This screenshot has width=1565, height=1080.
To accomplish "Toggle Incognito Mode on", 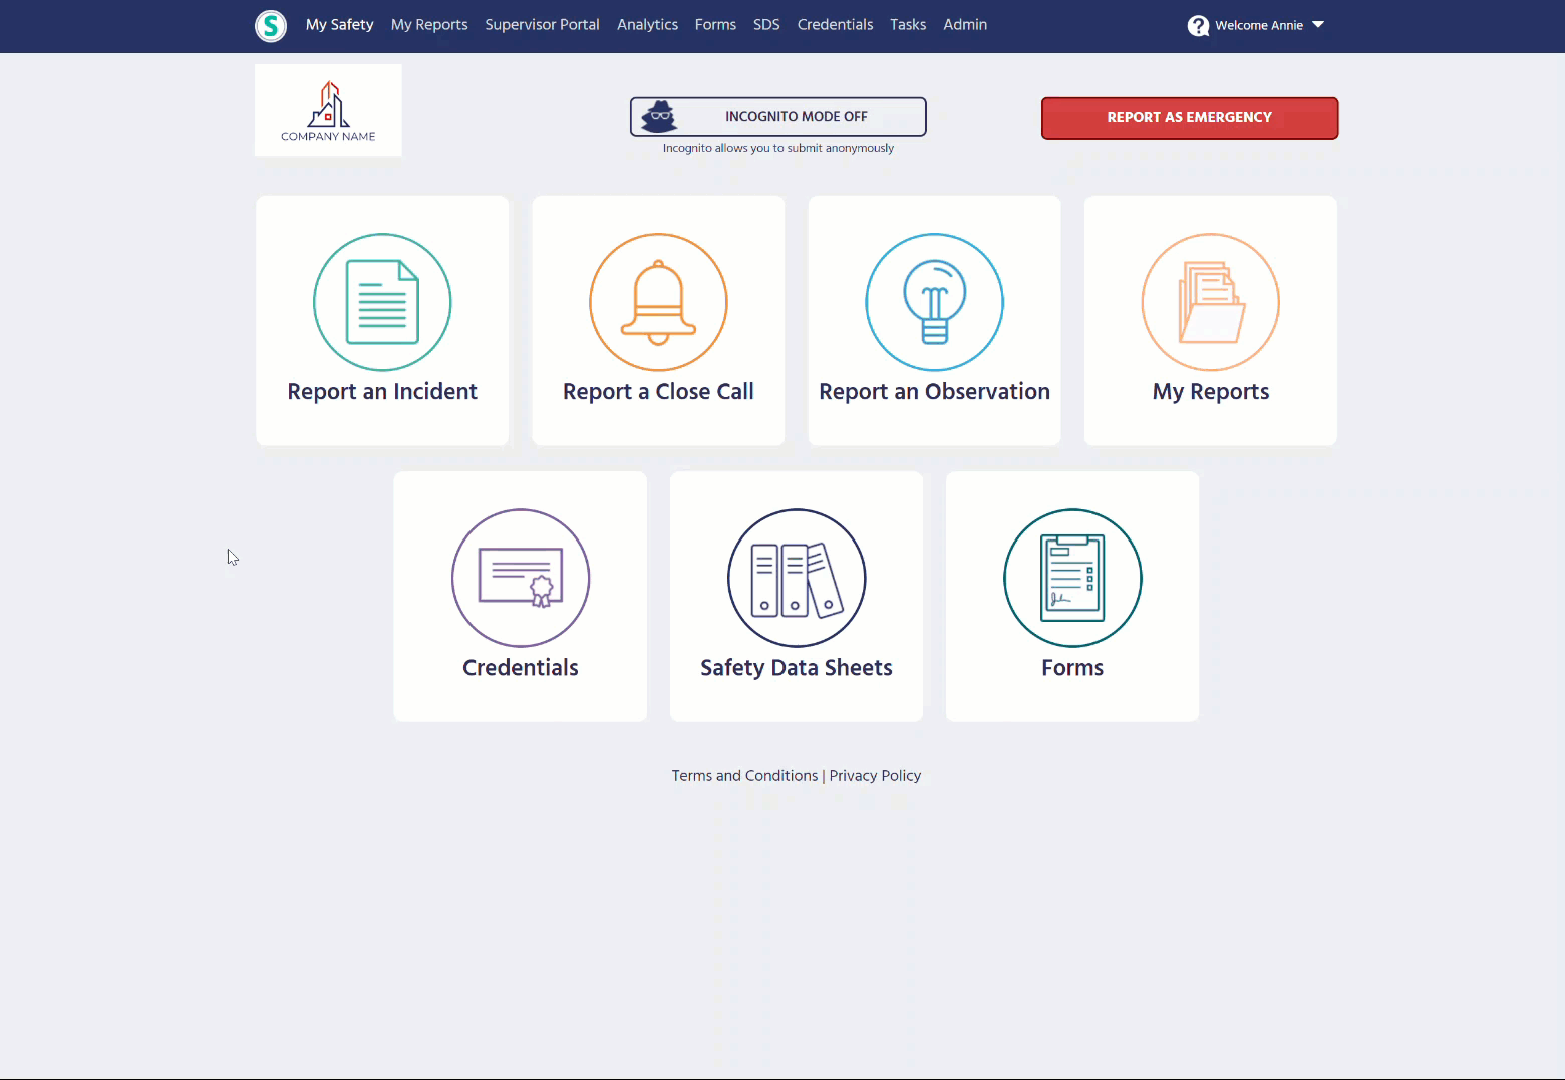I will (x=778, y=116).
